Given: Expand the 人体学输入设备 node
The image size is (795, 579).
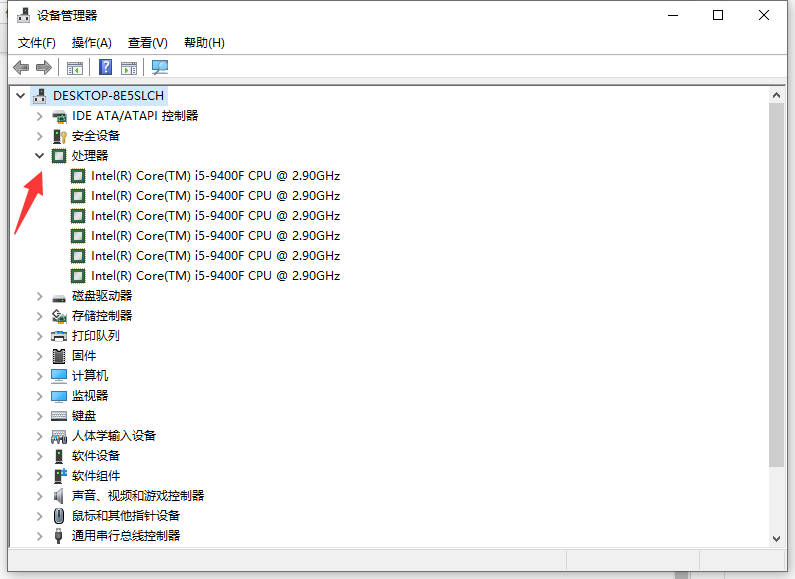Looking at the screenshot, I should [40, 436].
